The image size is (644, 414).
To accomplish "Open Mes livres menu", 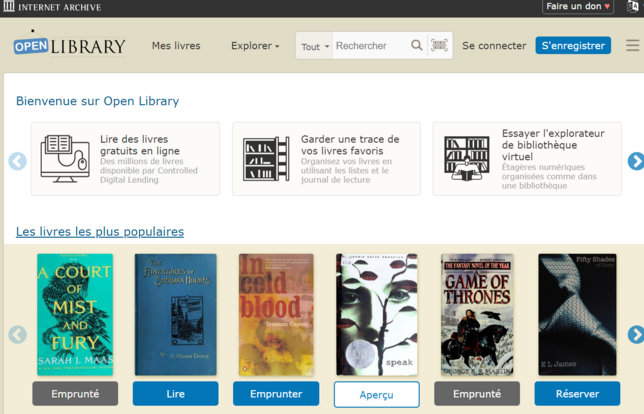I will pos(176,46).
